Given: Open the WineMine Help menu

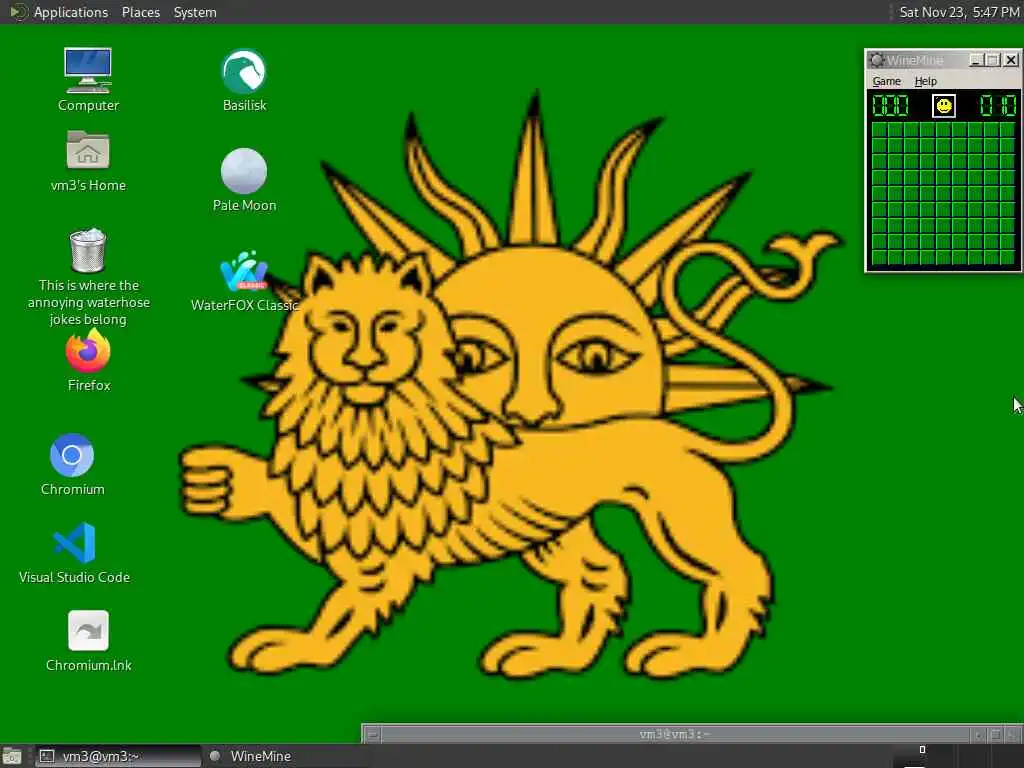Looking at the screenshot, I should click(x=925, y=81).
